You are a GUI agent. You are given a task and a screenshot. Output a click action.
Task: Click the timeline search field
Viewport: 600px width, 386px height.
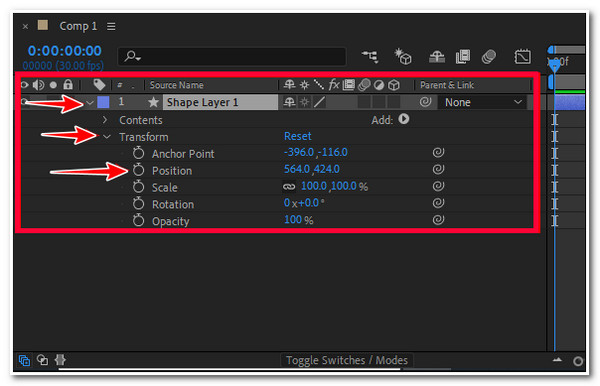pyautogui.click(x=232, y=57)
